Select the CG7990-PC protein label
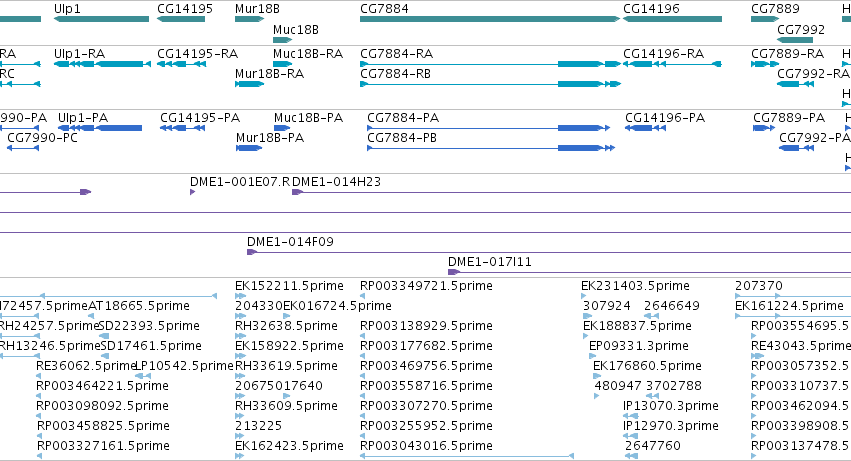This screenshot has width=851, height=461. [42, 138]
